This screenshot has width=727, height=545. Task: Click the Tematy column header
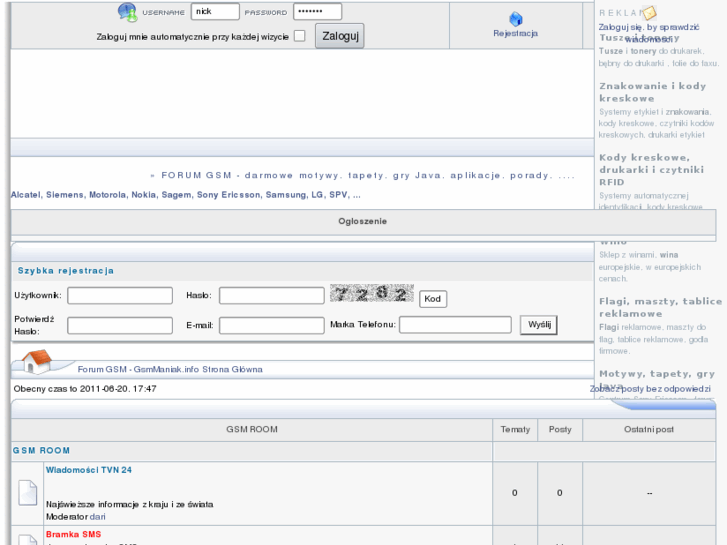click(x=515, y=430)
